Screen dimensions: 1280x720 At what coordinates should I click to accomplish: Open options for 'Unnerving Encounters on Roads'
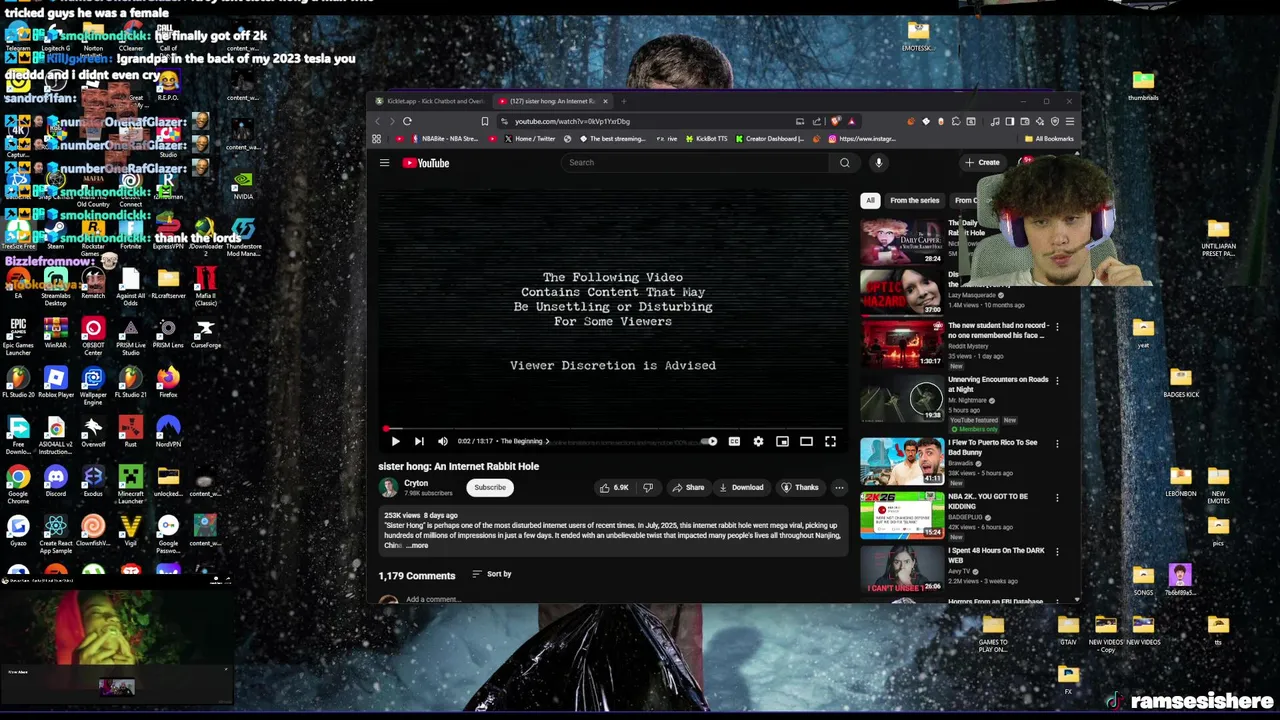[1057, 380]
